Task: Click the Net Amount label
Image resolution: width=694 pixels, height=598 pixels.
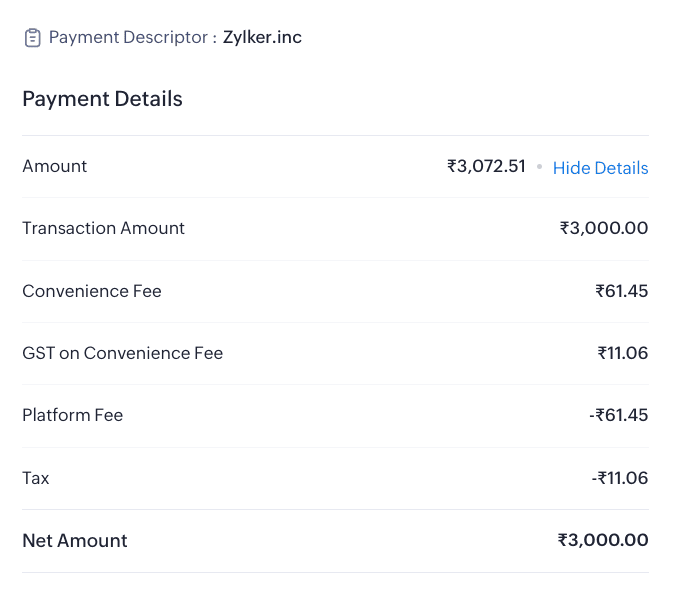Action: click(75, 541)
